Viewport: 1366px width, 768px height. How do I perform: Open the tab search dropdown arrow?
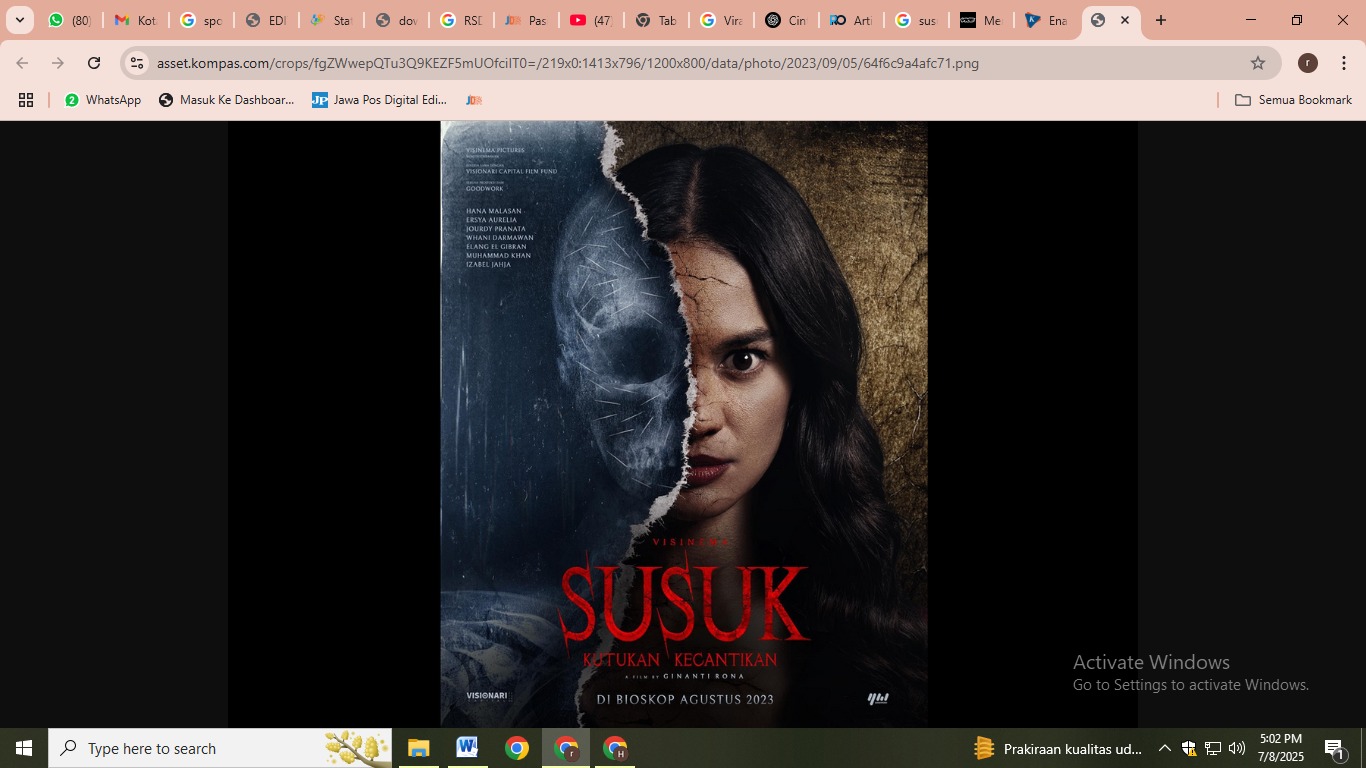tap(19, 20)
